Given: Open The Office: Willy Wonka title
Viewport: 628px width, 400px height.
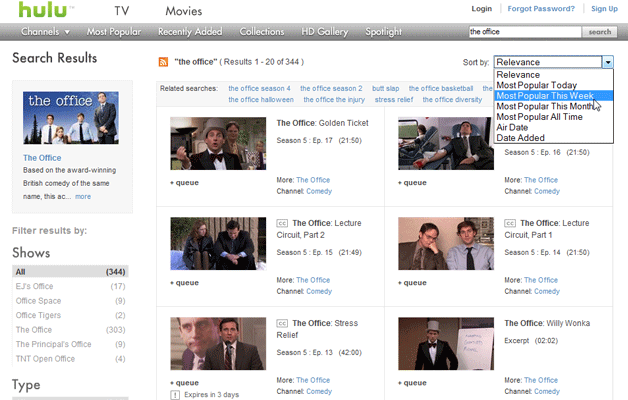Looking at the screenshot, I should point(547,323).
